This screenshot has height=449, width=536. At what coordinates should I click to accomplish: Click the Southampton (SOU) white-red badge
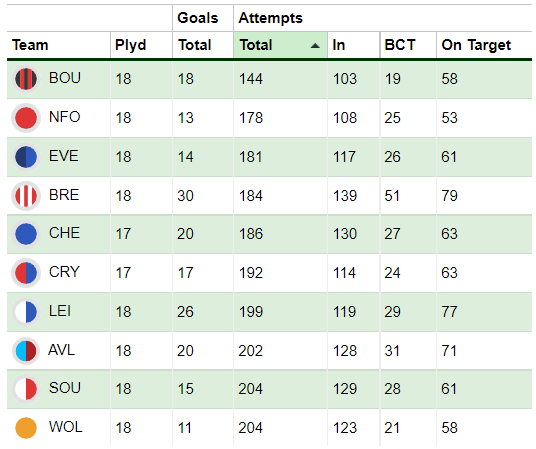pos(26,389)
